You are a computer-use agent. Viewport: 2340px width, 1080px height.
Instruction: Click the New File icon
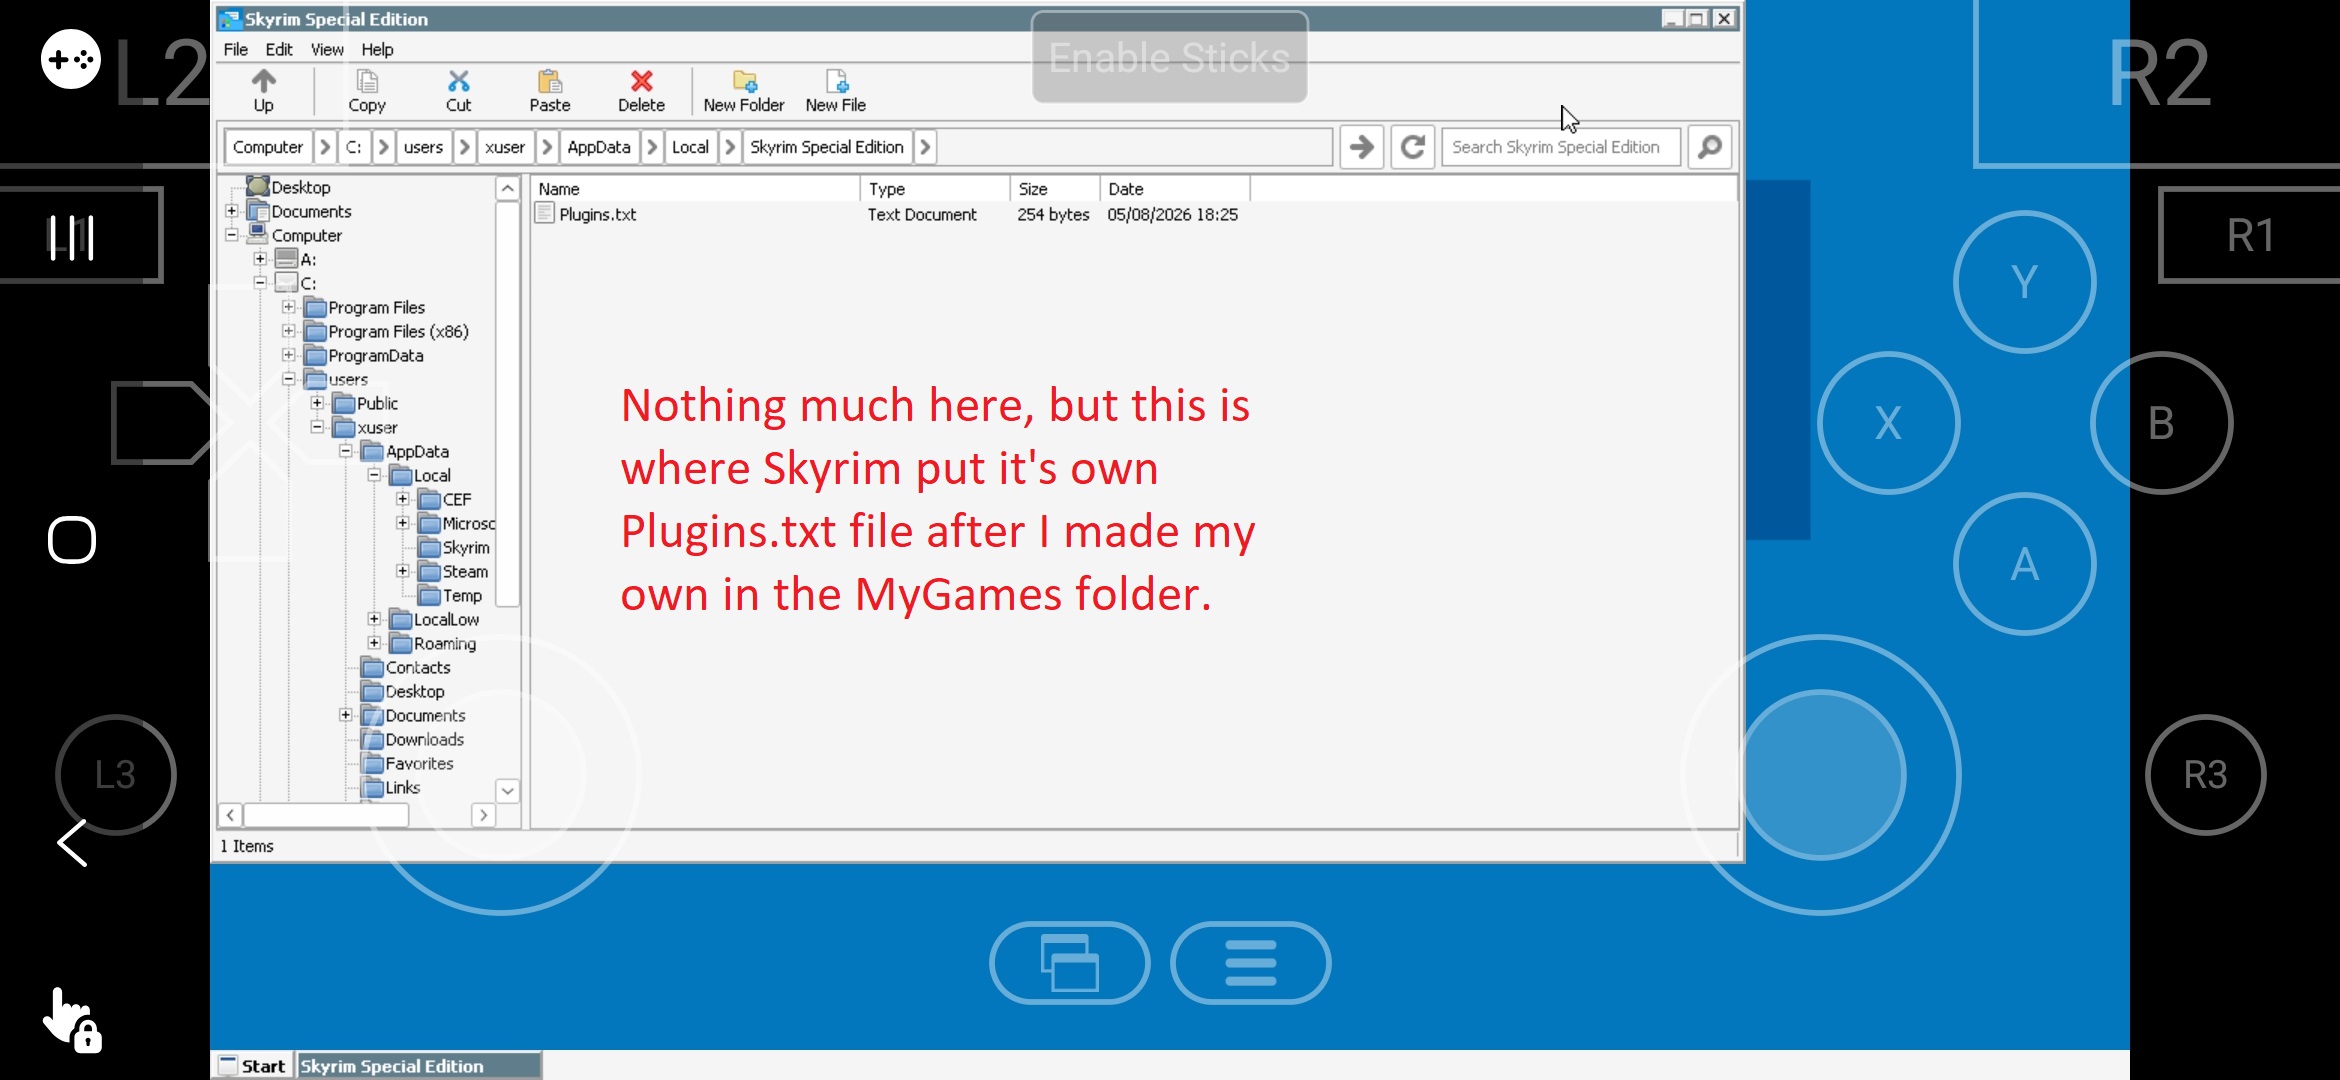click(x=836, y=81)
